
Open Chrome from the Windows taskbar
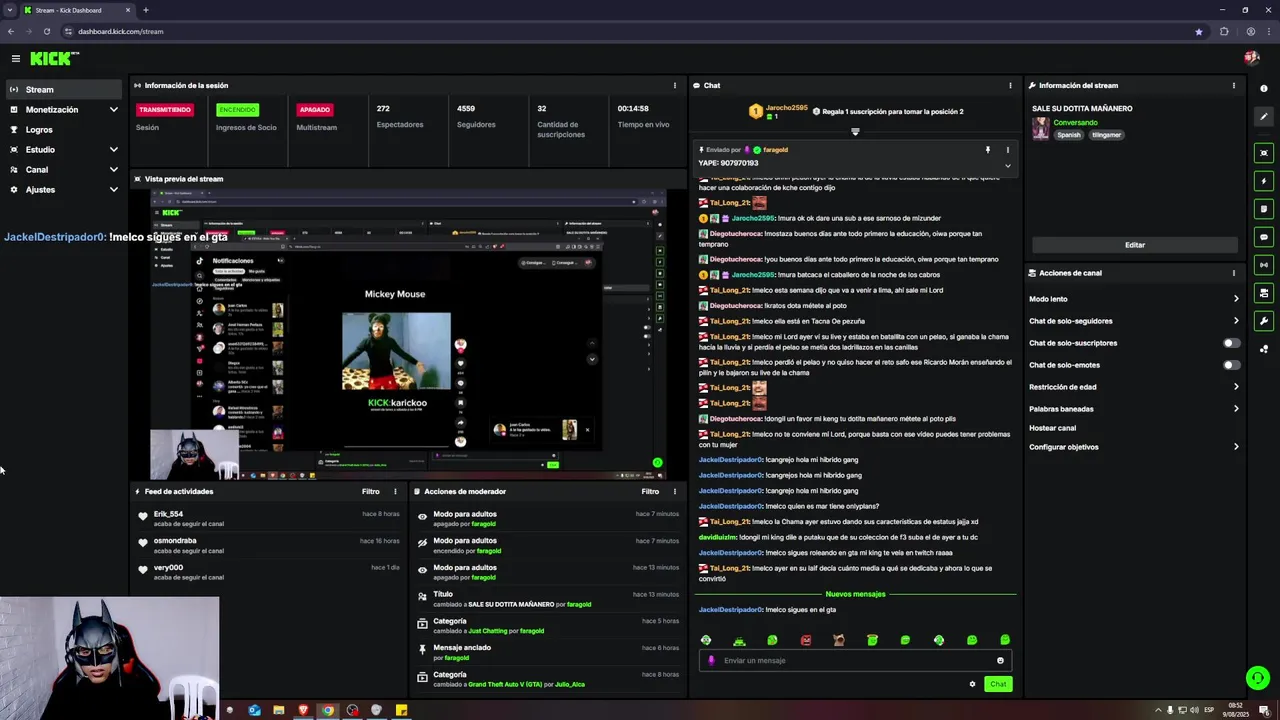(327, 711)
